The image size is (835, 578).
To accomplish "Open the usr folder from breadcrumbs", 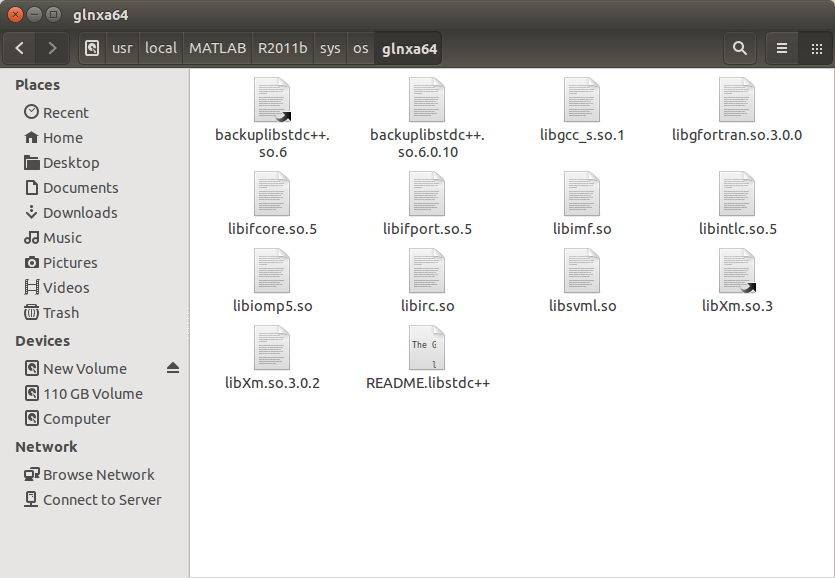I will coord(121,47).
